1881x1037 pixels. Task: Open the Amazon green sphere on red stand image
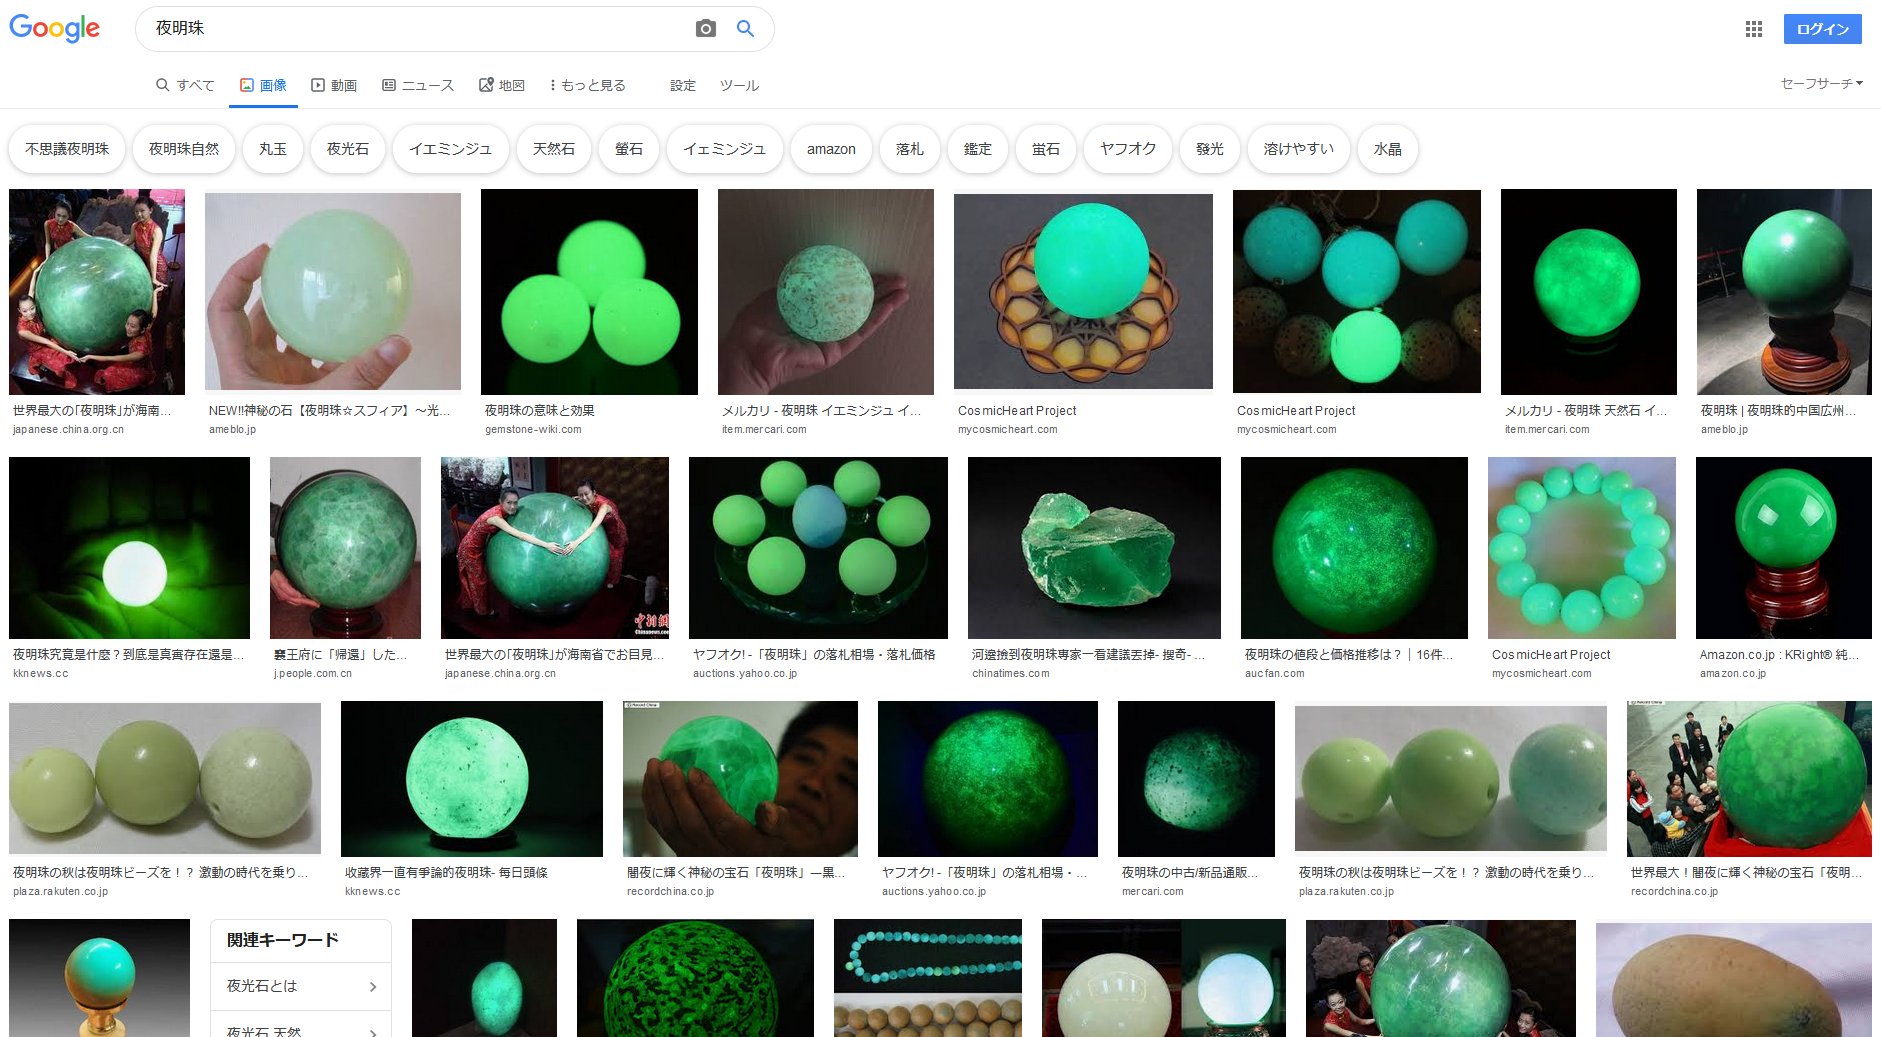point(1784,548)
